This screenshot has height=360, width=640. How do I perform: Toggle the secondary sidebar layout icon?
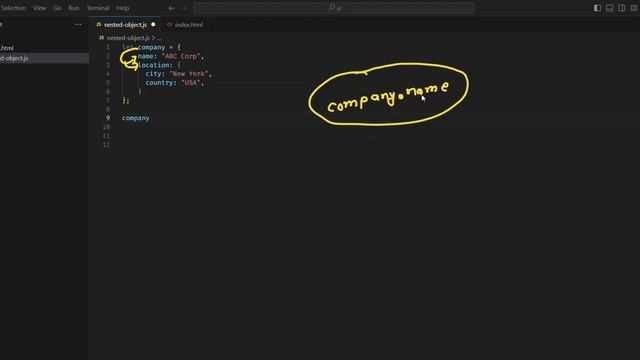point(622,8)
